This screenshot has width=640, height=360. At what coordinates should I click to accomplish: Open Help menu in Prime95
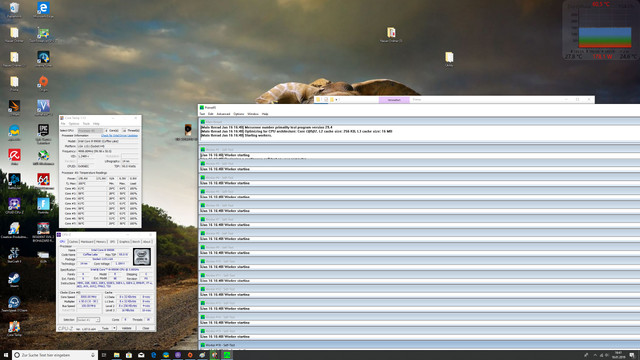[265, 114]
